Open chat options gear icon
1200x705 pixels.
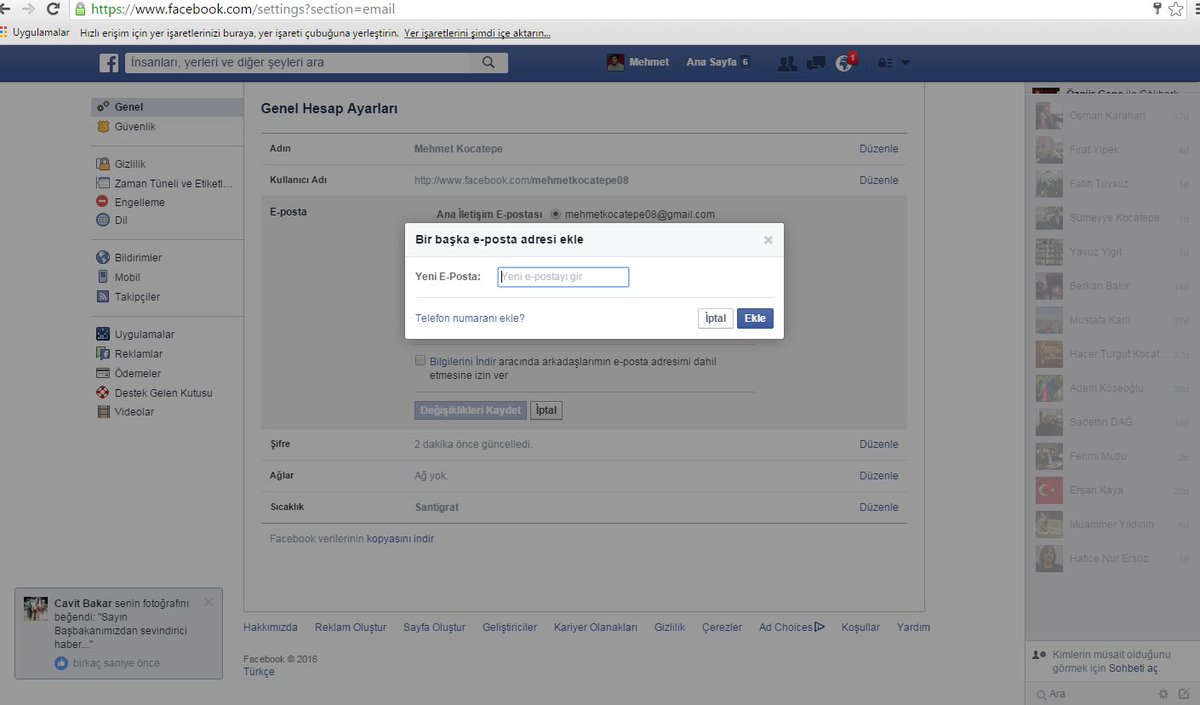click(x=1163, y=694)
